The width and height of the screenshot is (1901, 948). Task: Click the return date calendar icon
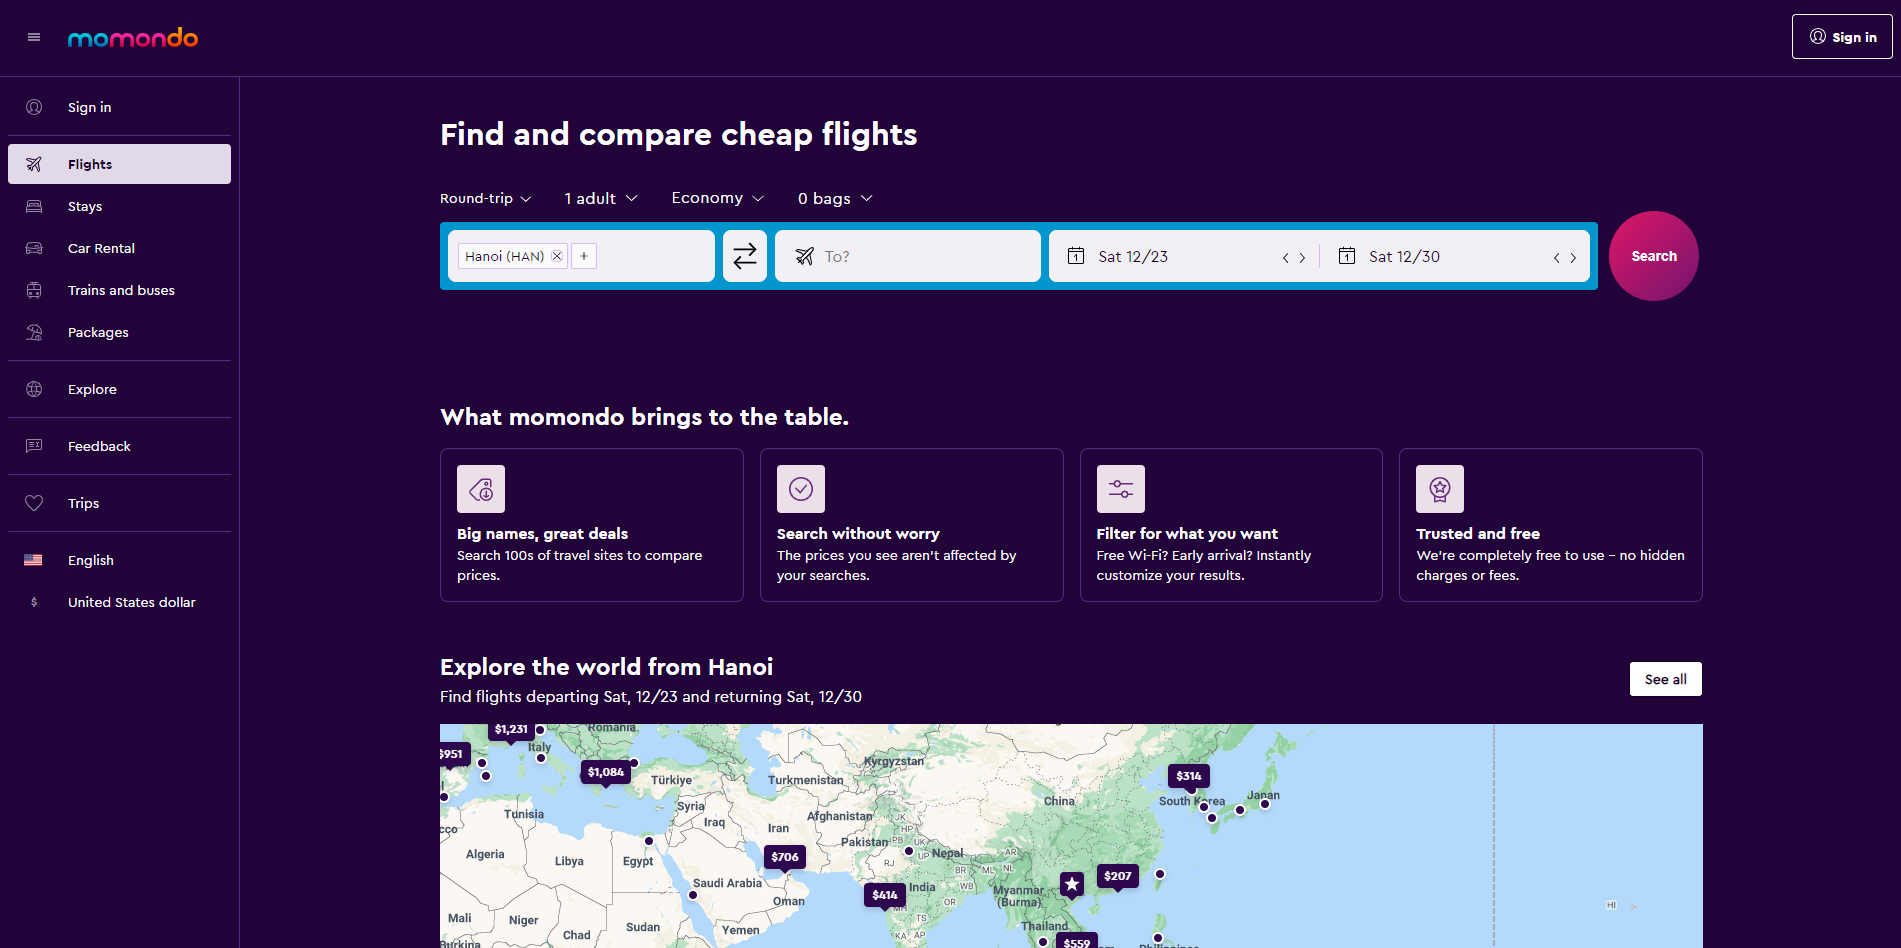1347,256
